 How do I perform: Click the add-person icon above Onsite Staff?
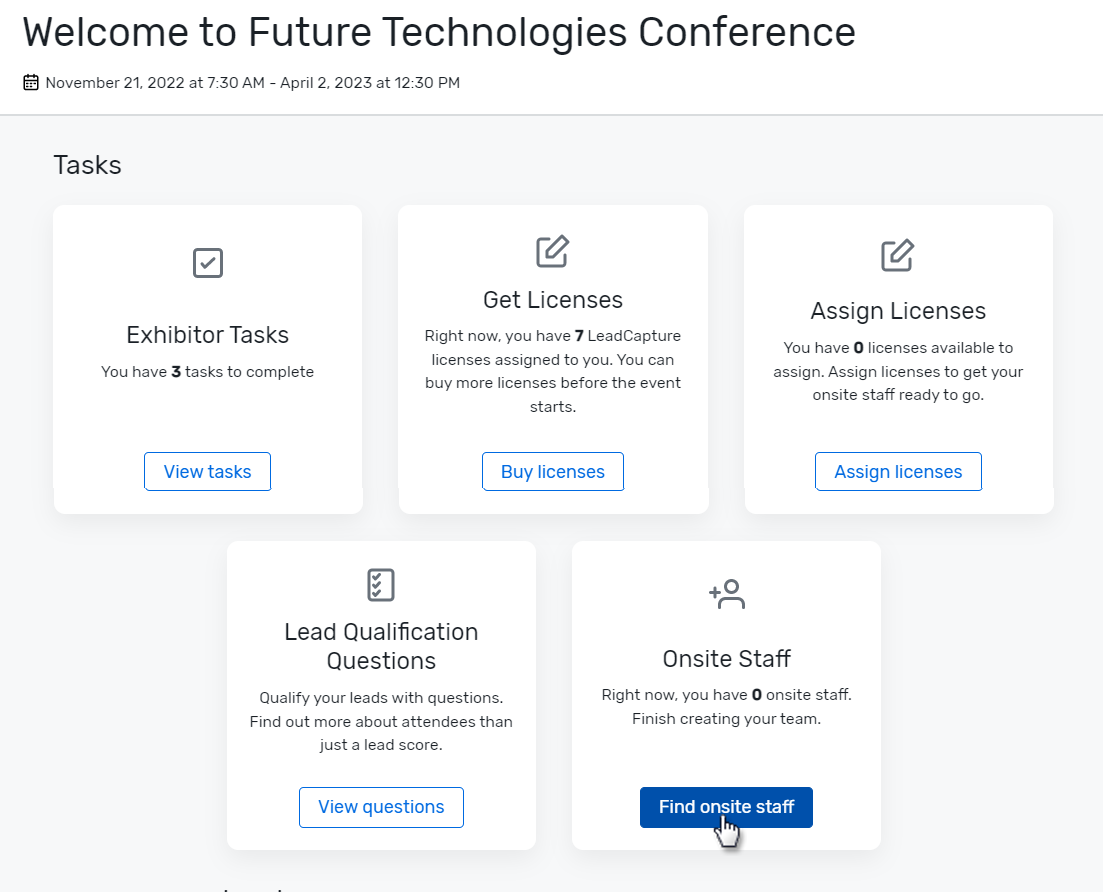tap(726, 594)
